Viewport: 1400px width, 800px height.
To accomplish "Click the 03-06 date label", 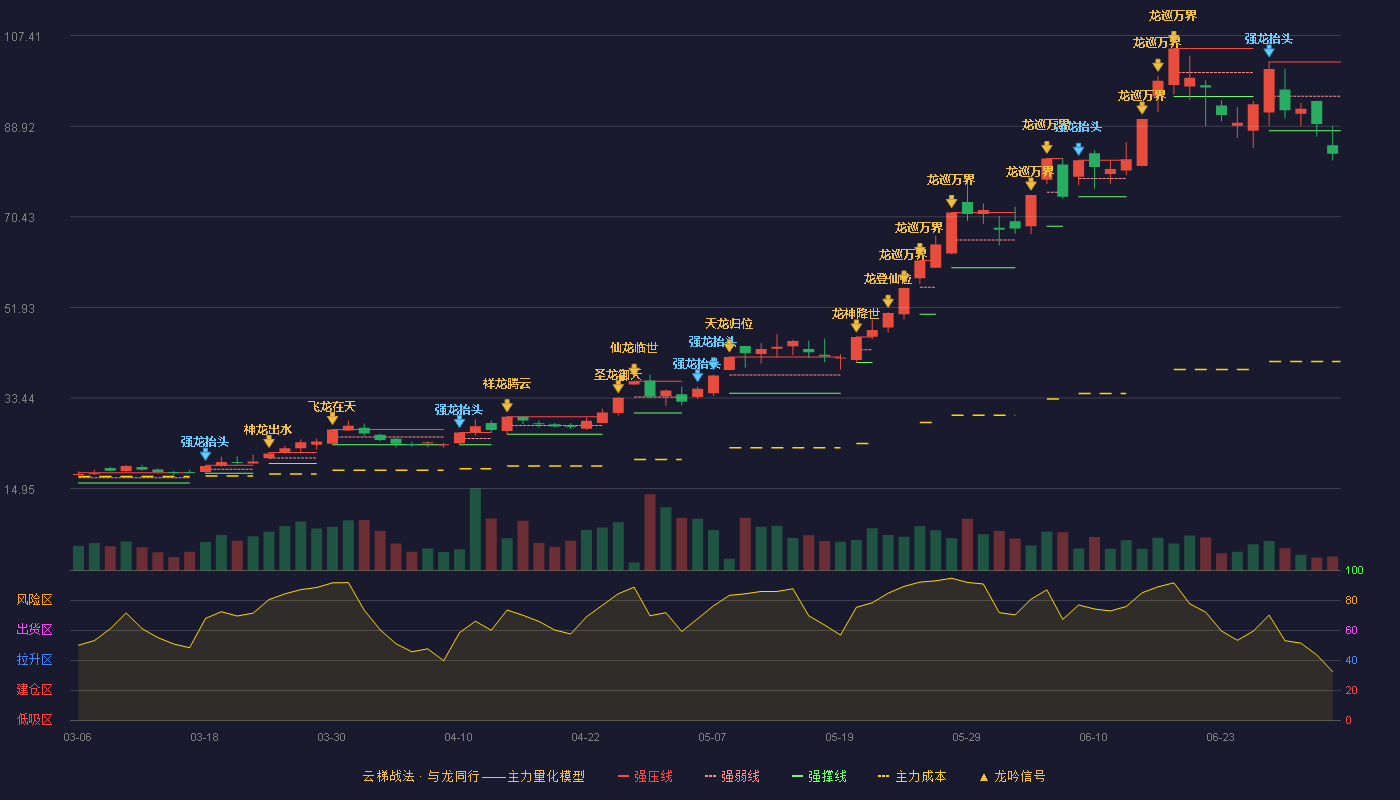I will pyautogui.click(x=77, y=737).
